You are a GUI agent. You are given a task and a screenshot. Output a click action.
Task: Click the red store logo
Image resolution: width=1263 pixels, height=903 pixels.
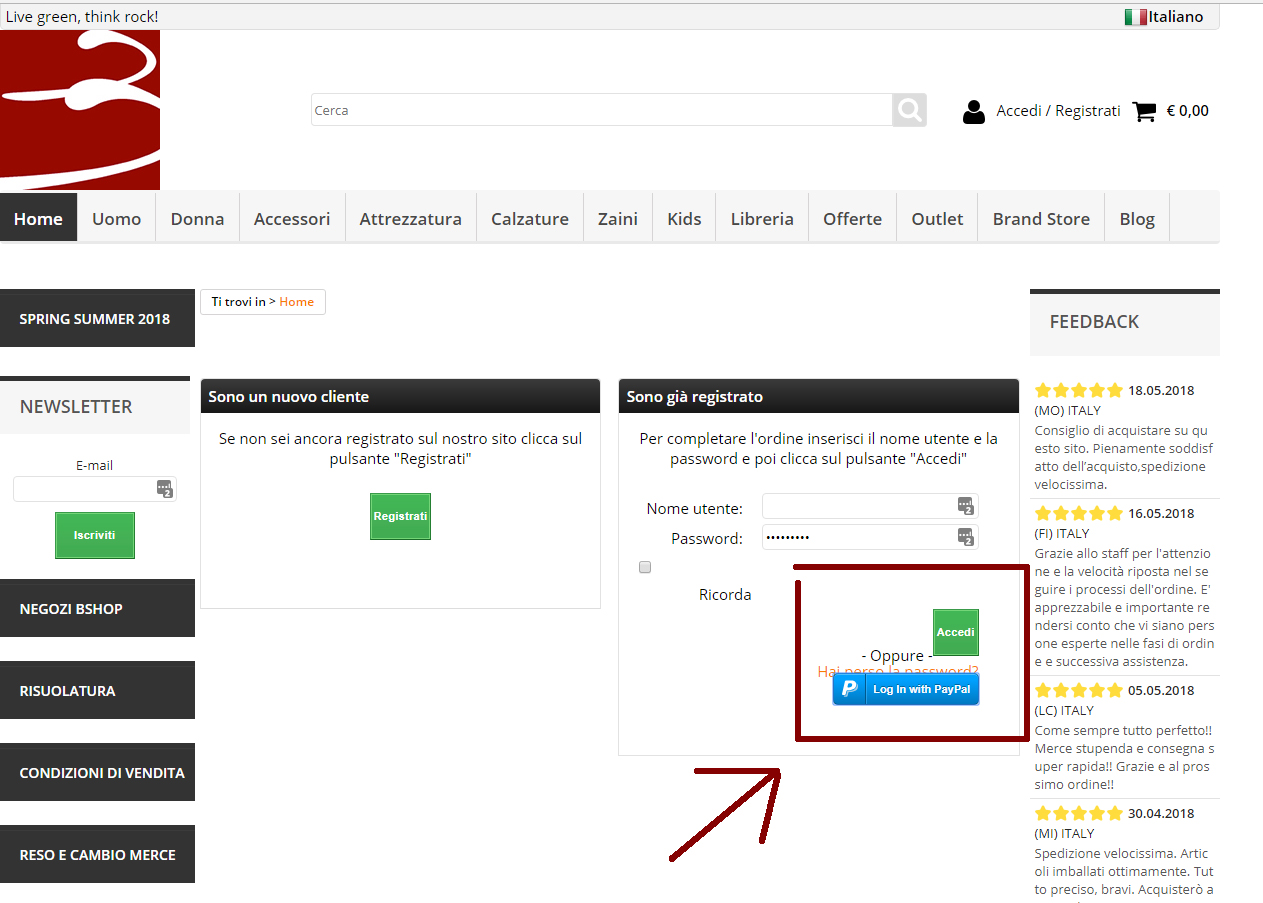[80, 110]
